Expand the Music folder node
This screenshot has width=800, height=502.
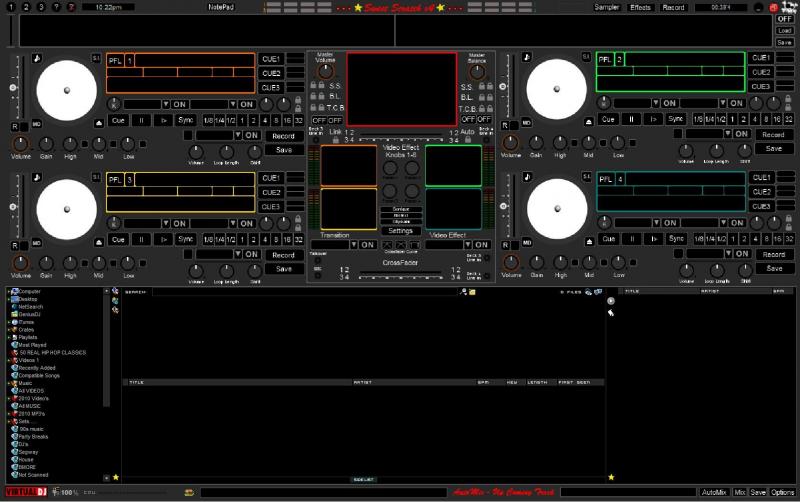pos(9,383)
